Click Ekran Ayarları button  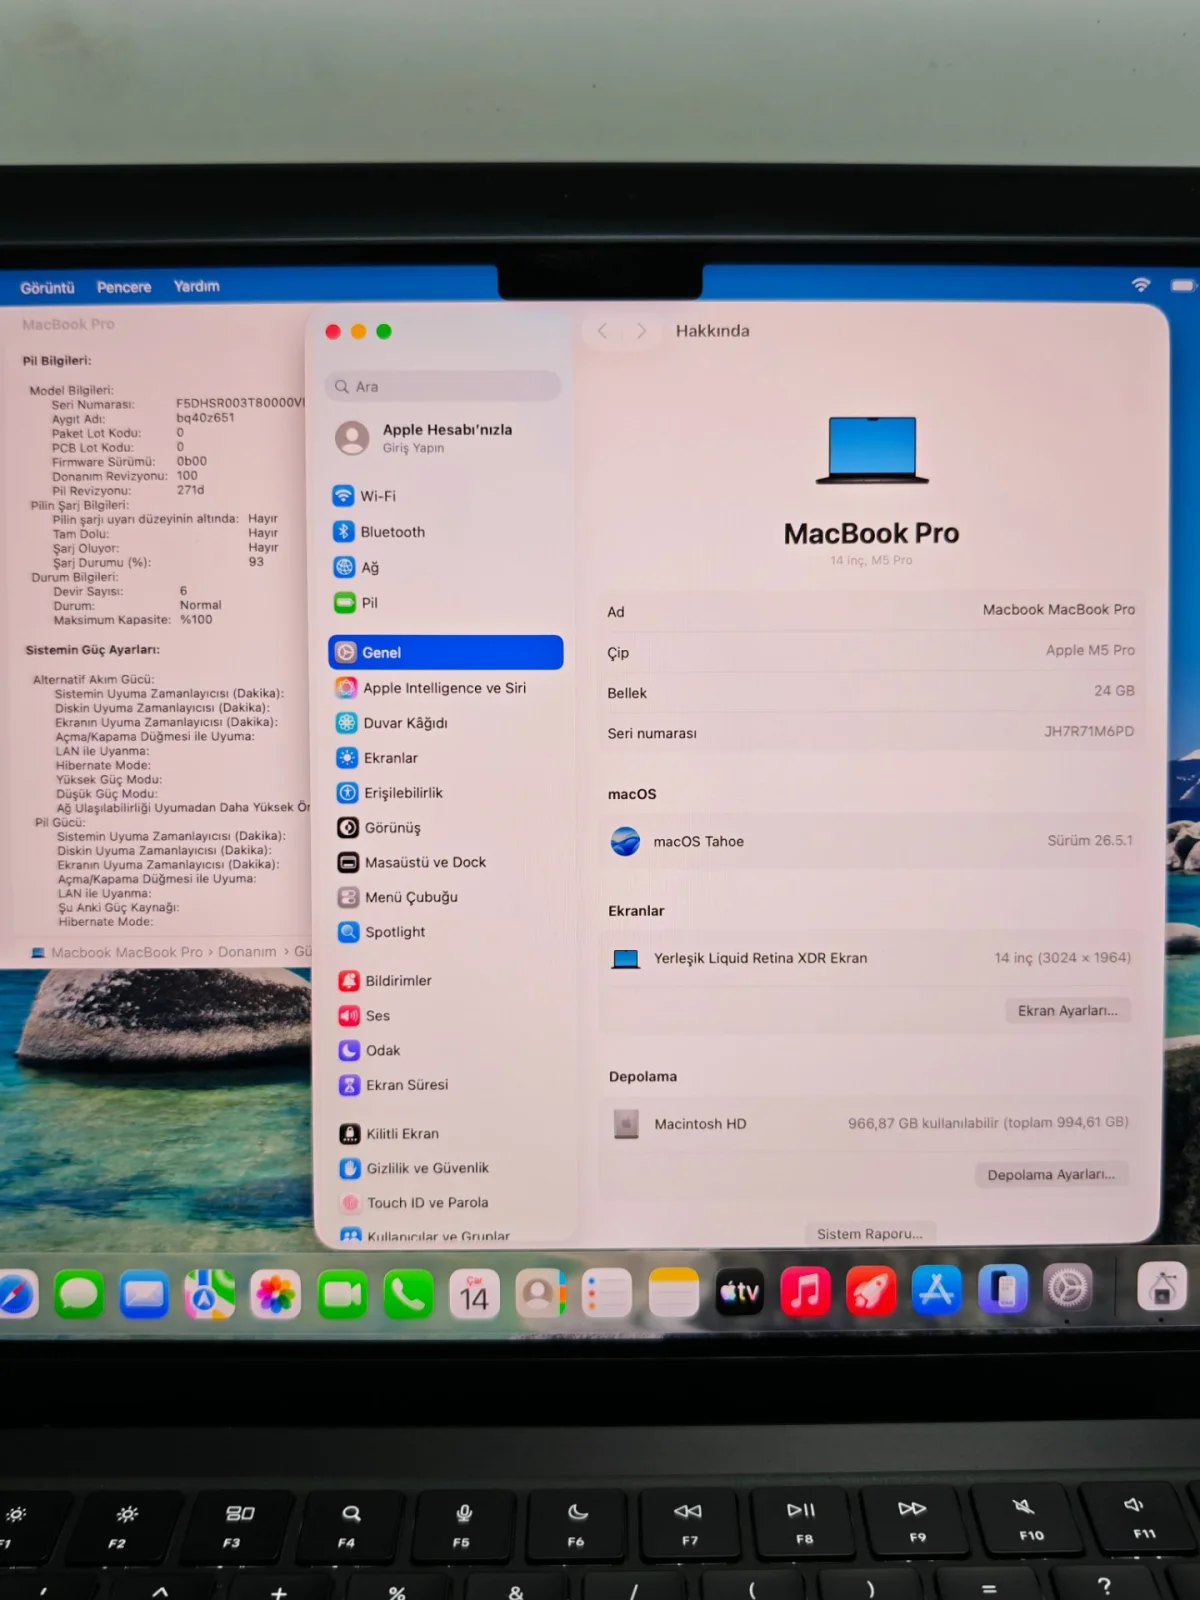(x=1067, y=1011)
